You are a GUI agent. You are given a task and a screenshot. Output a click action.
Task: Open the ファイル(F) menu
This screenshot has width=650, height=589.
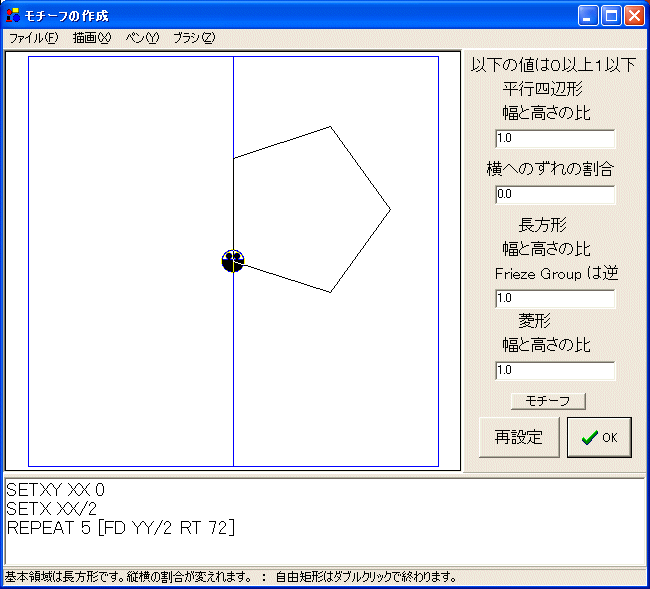click(x=34, y=38)
